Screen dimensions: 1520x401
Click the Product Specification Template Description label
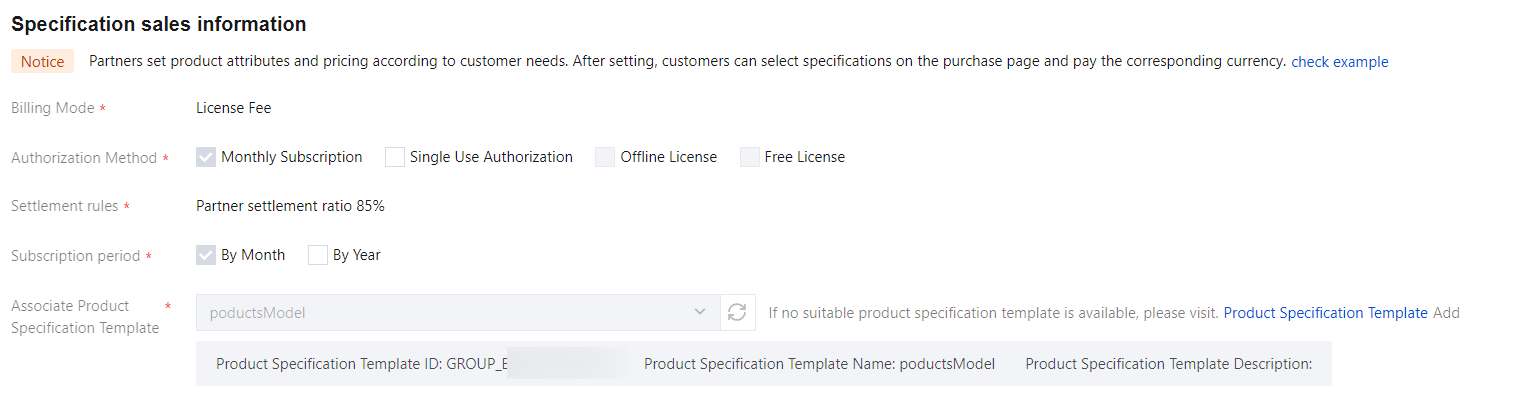pyautogui.click(x=1168, y=364)
